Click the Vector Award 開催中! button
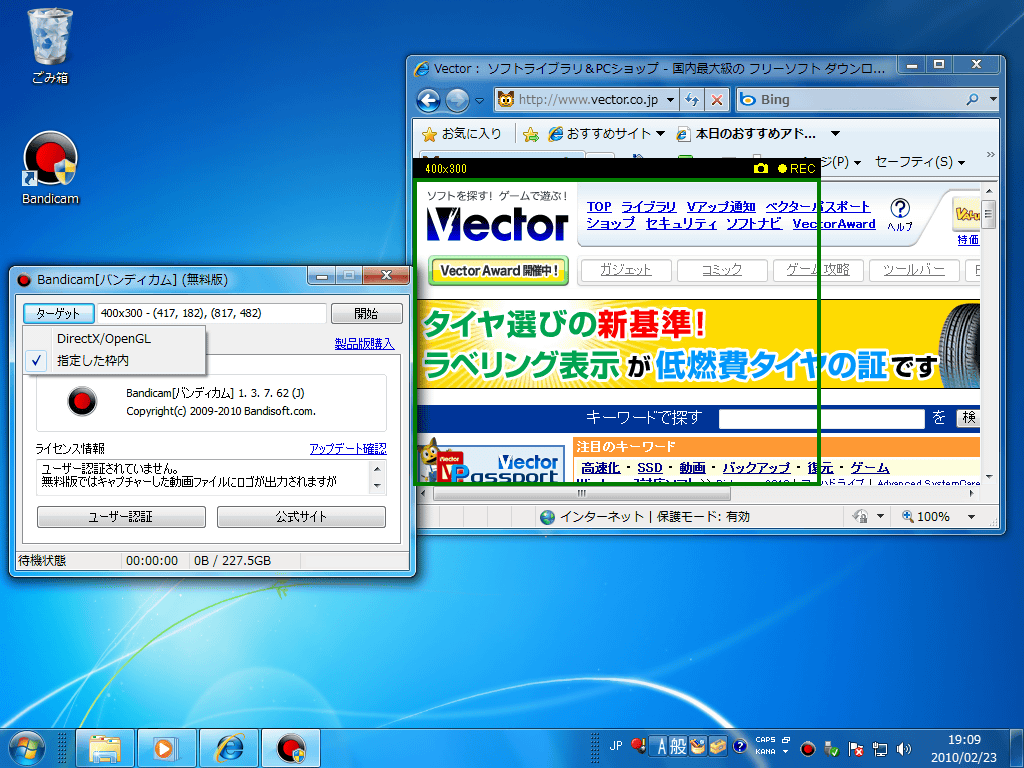 coord(498,270)
